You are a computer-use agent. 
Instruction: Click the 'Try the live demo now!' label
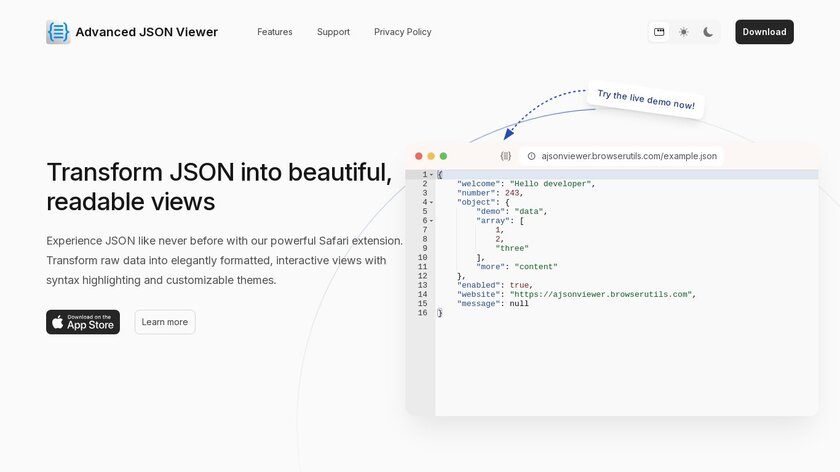[x=646, y=100]
